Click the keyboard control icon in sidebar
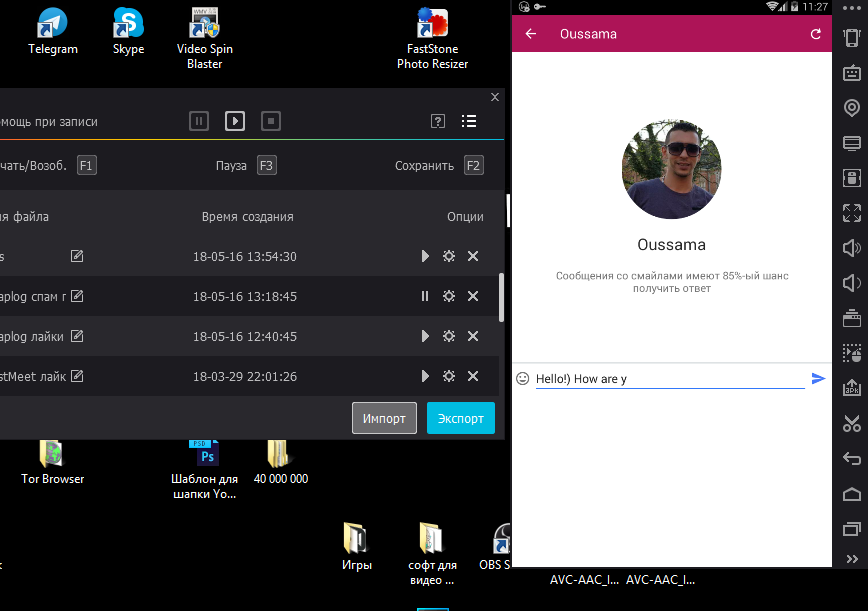 pyautogui.click(x=852, y=73)
